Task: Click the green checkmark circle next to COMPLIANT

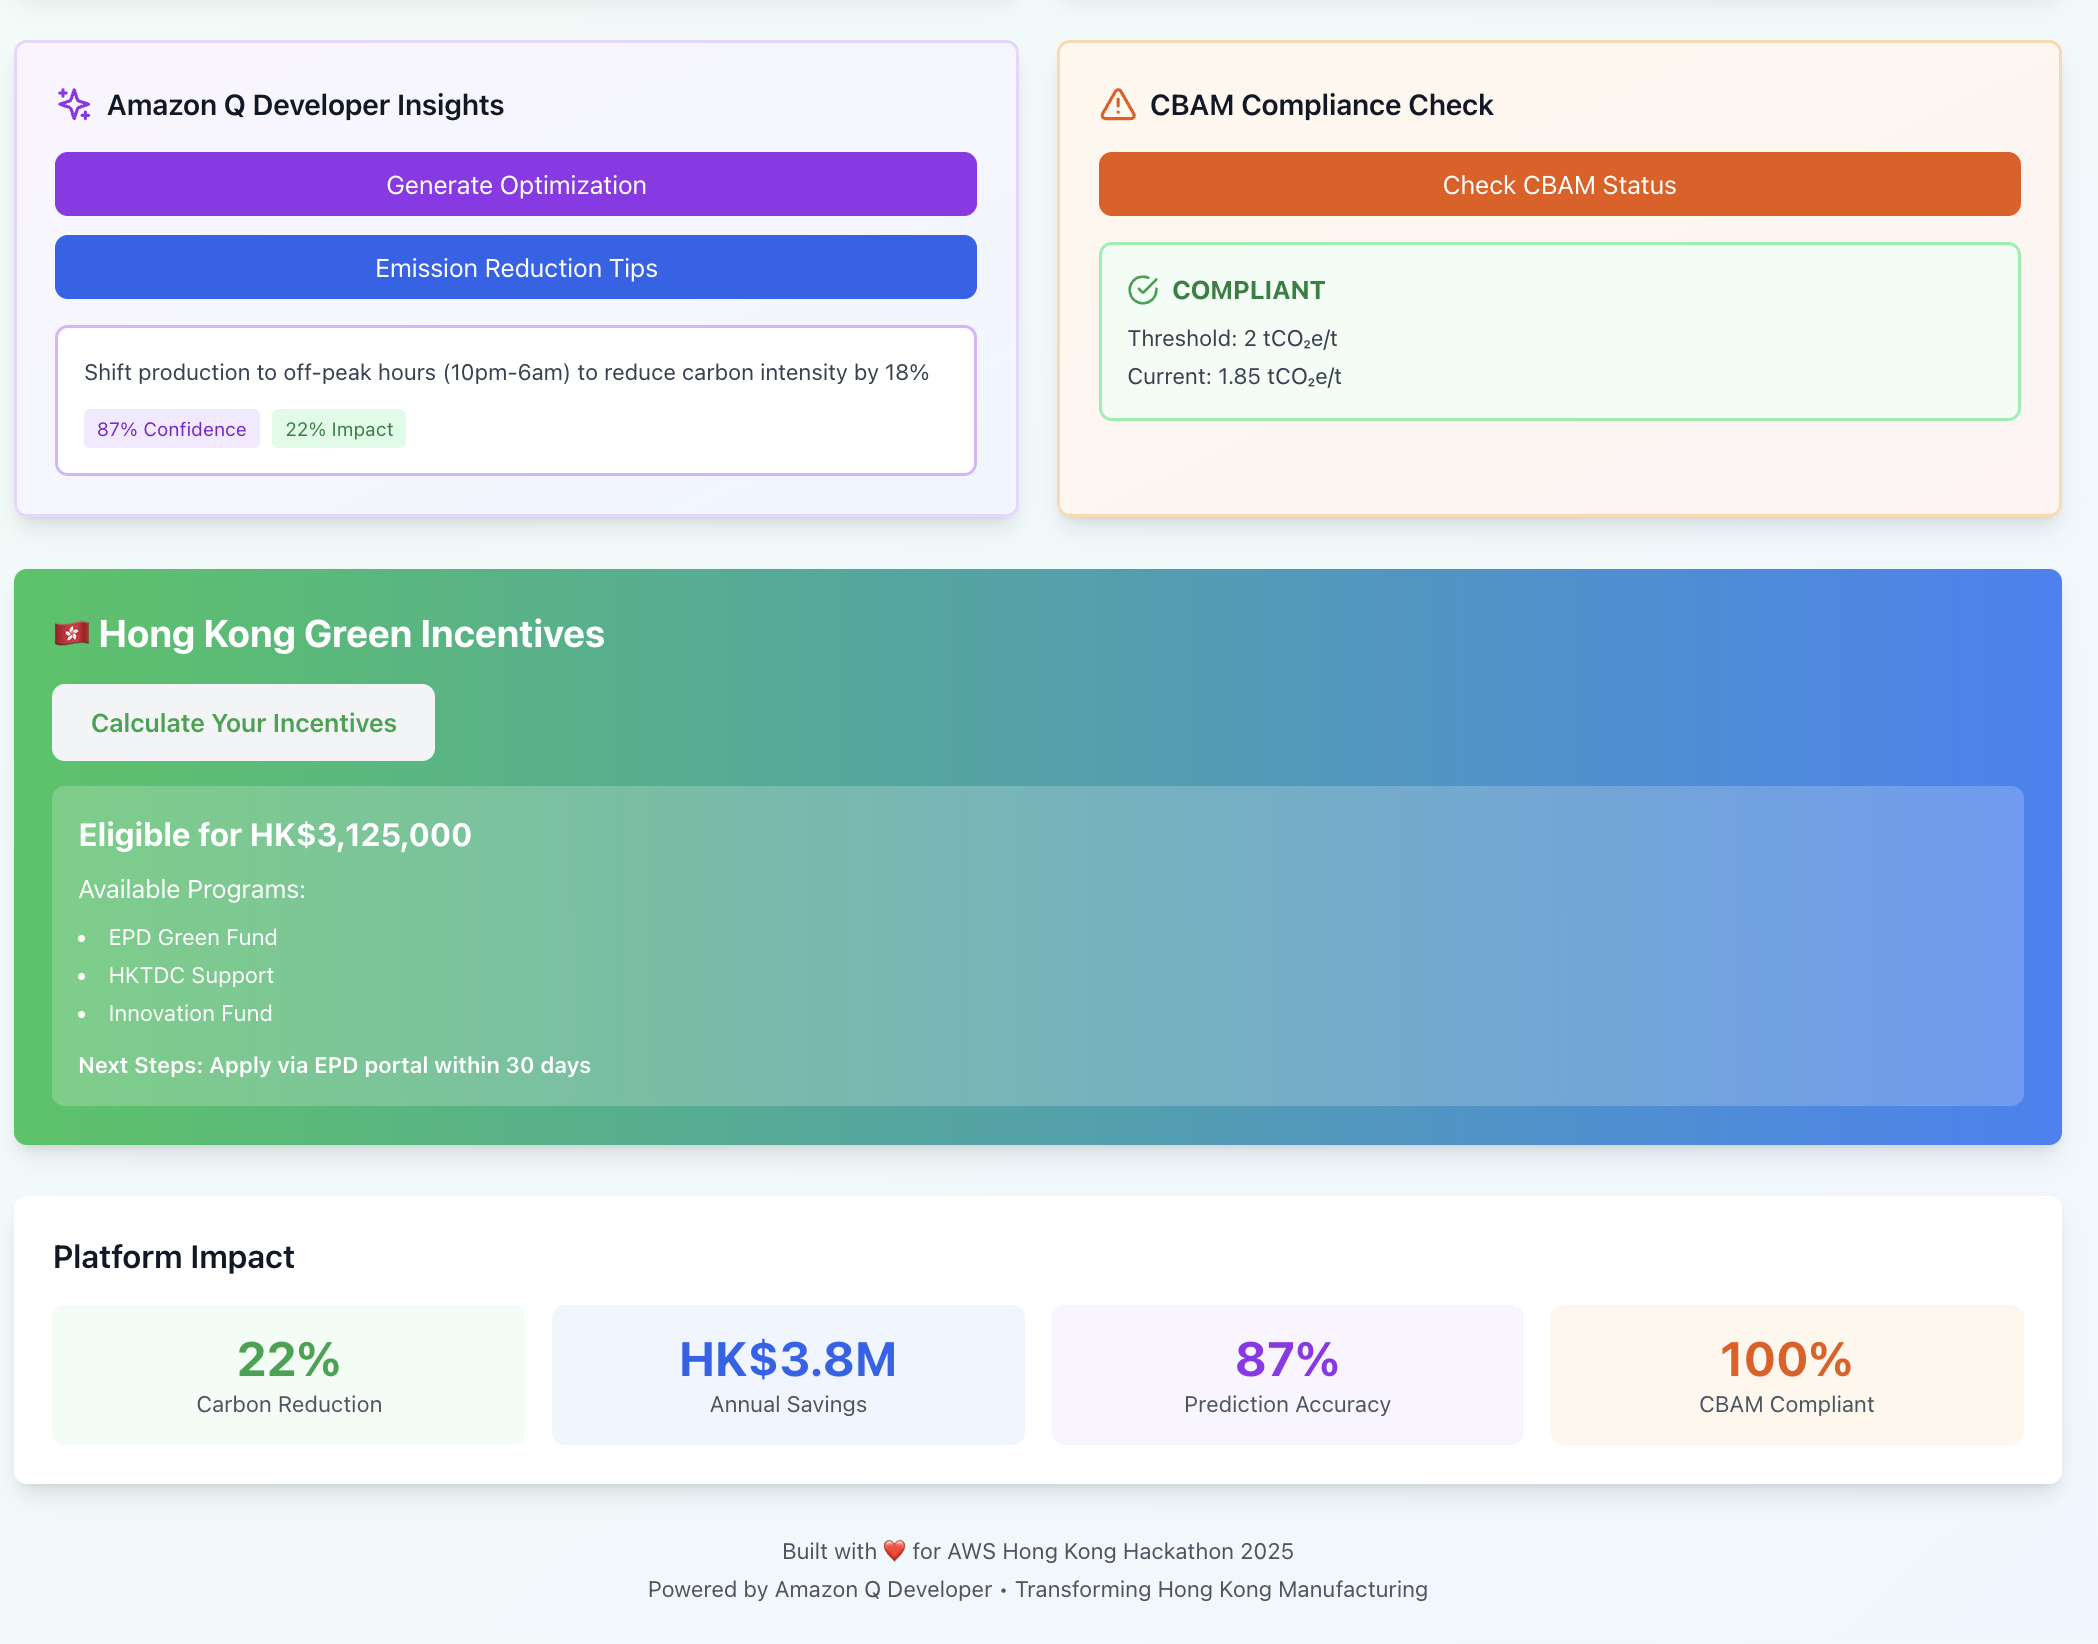Action: coord(1142,290)
